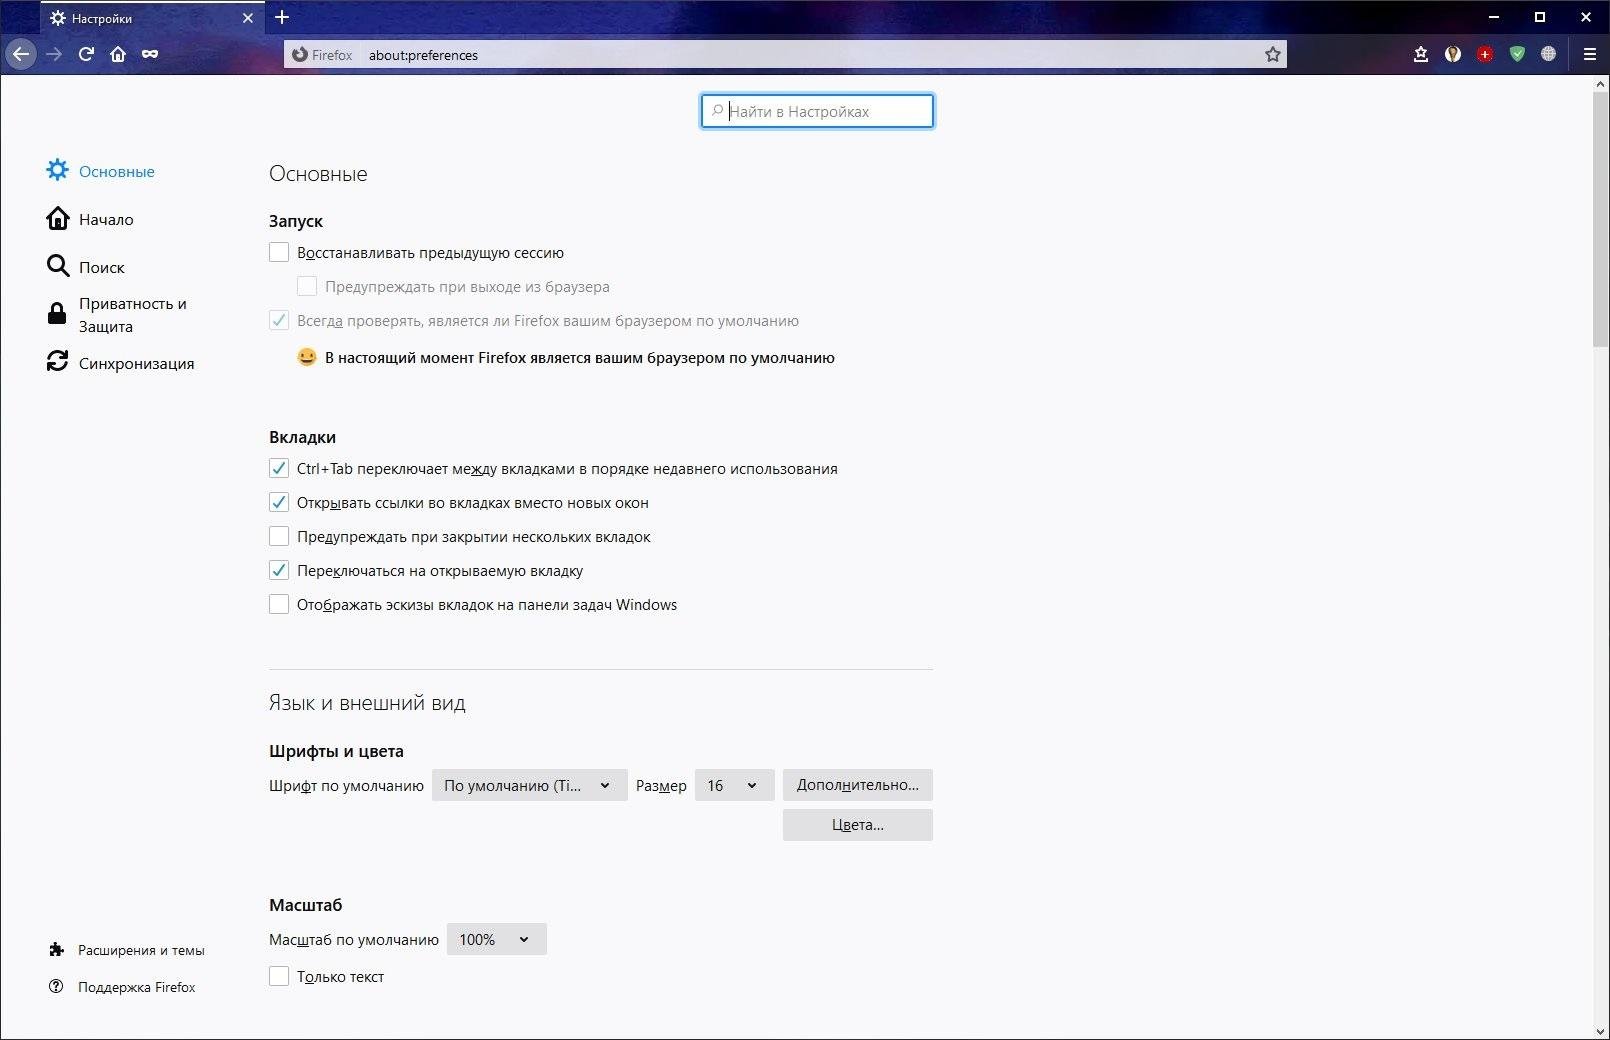The width and height of the screenshot is (1610, 1040).
Task: Open the default zoom 100% dropdown
Action: coord(496,940)
